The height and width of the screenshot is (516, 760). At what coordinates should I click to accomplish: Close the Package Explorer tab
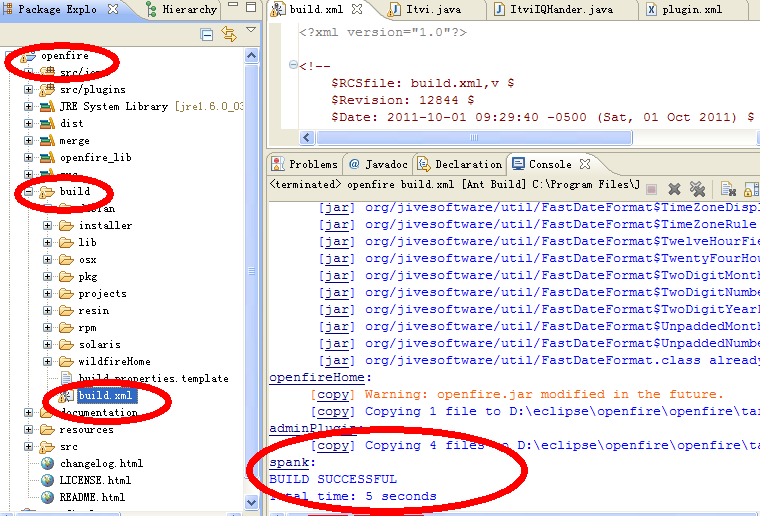click(x=113, y=9)
